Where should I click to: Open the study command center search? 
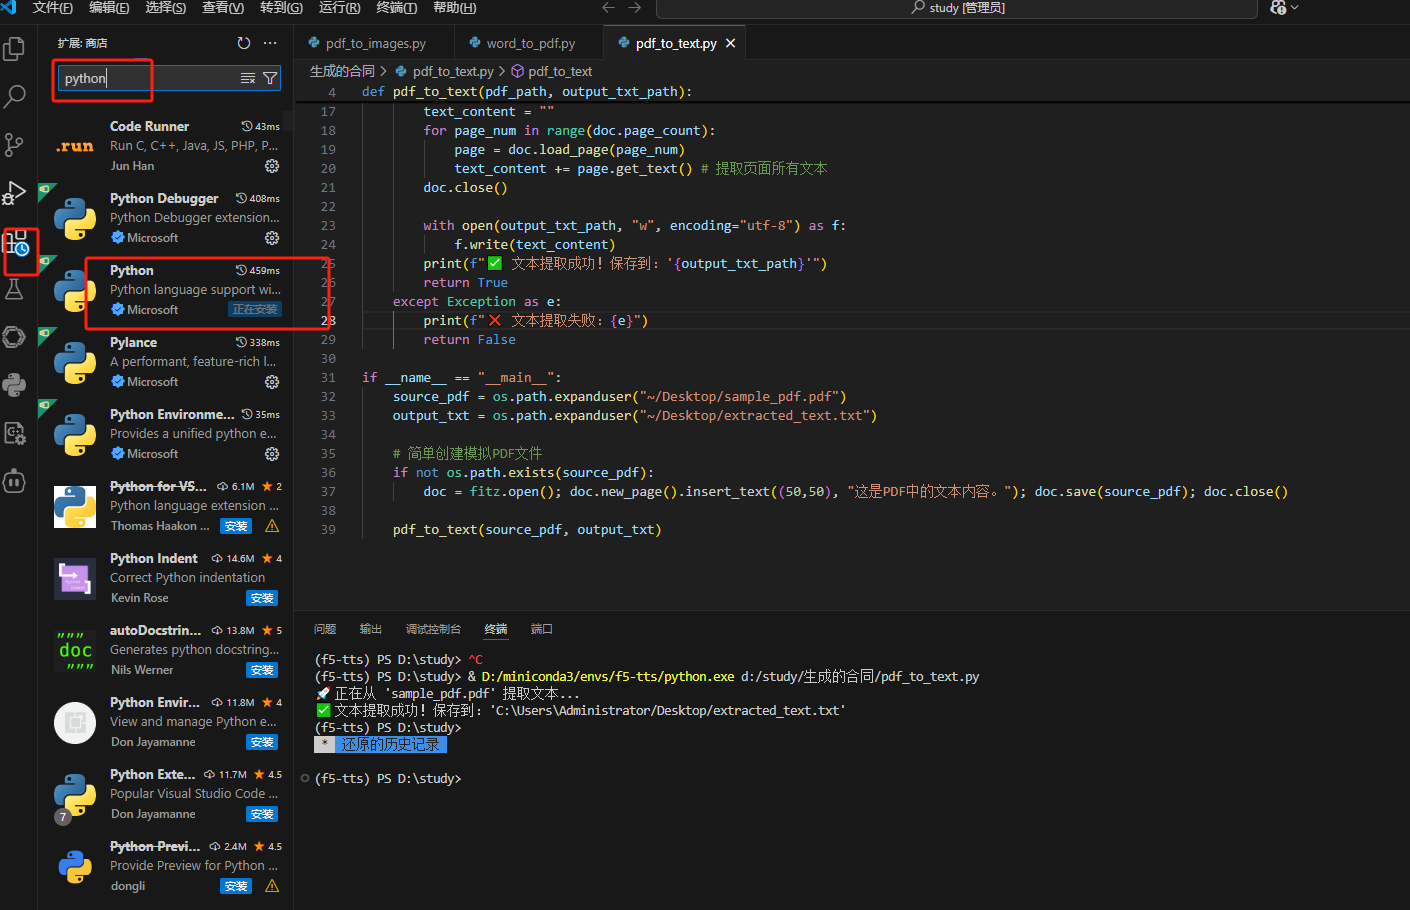click(x=956, y=8)
